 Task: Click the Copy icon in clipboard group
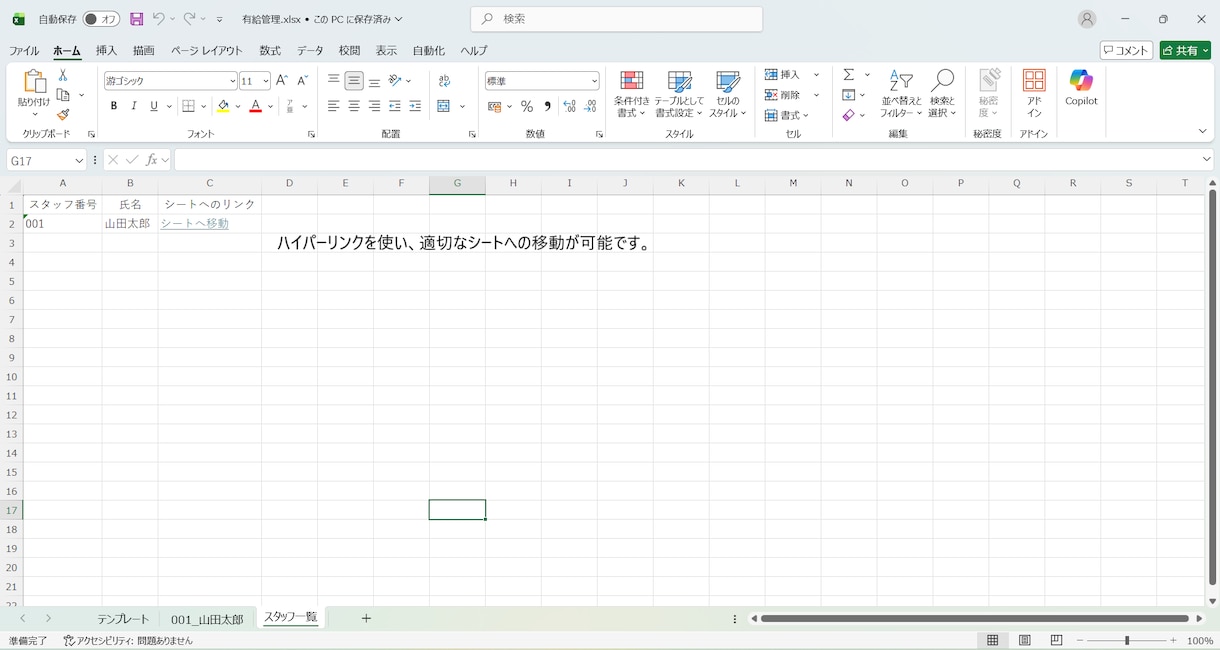click(x=63, y=95)
